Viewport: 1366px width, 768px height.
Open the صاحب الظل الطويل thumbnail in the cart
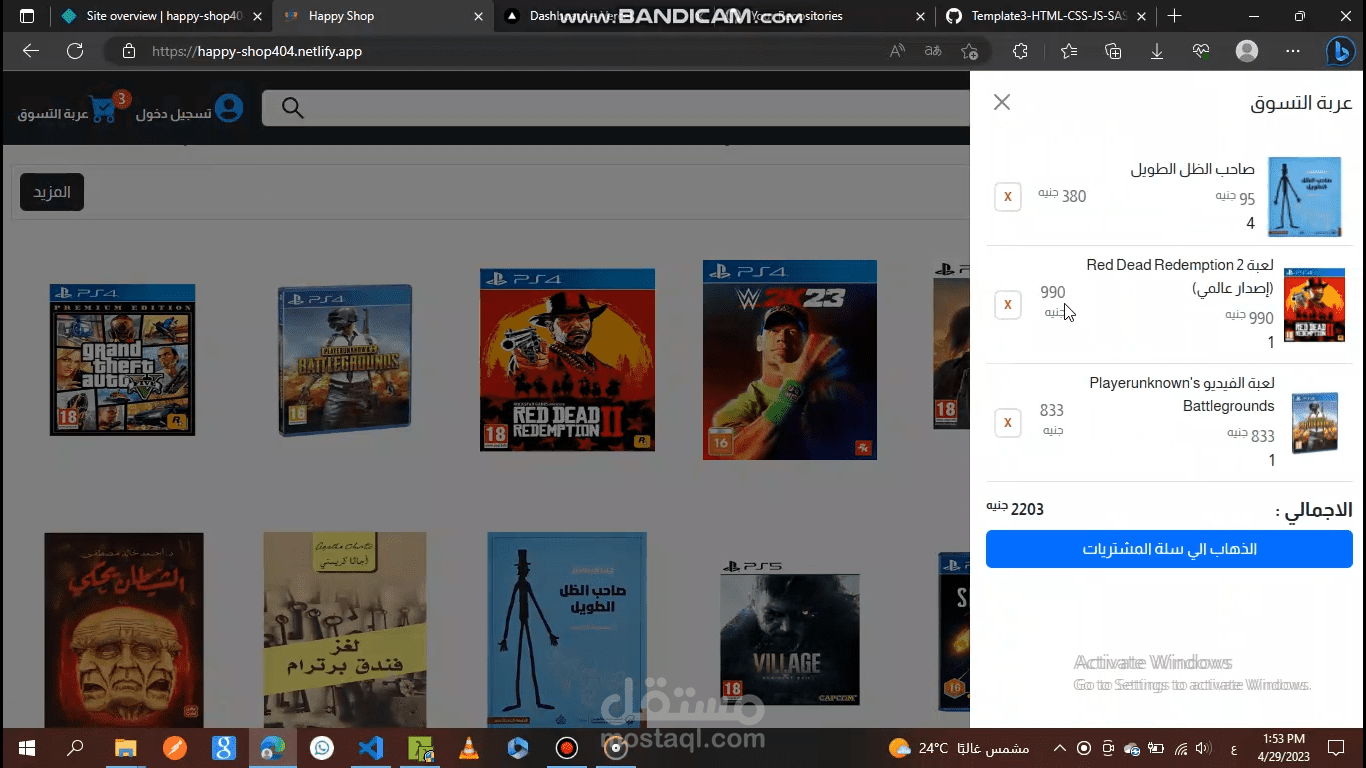(x=1305, y=197)
